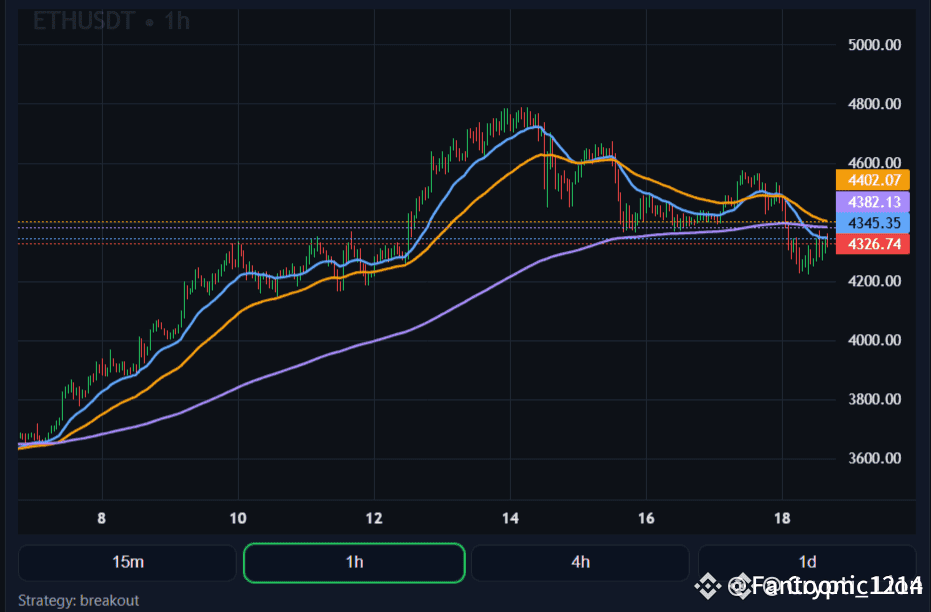Click the 5000.00 price axis label
Viewport: 931px width, 612px height.
point(873,45)
